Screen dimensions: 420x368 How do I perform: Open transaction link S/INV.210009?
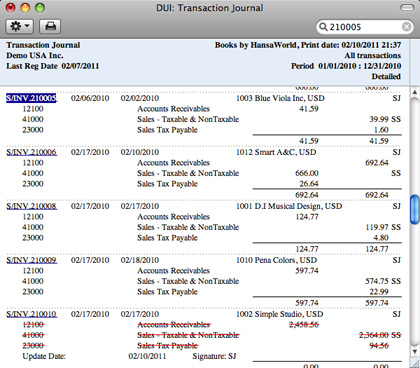pyautogui.click(x=31, y=260)
